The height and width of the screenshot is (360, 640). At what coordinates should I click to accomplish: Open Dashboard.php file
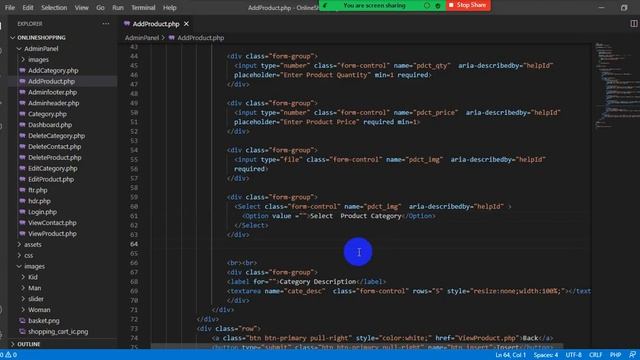click(50, 125)
